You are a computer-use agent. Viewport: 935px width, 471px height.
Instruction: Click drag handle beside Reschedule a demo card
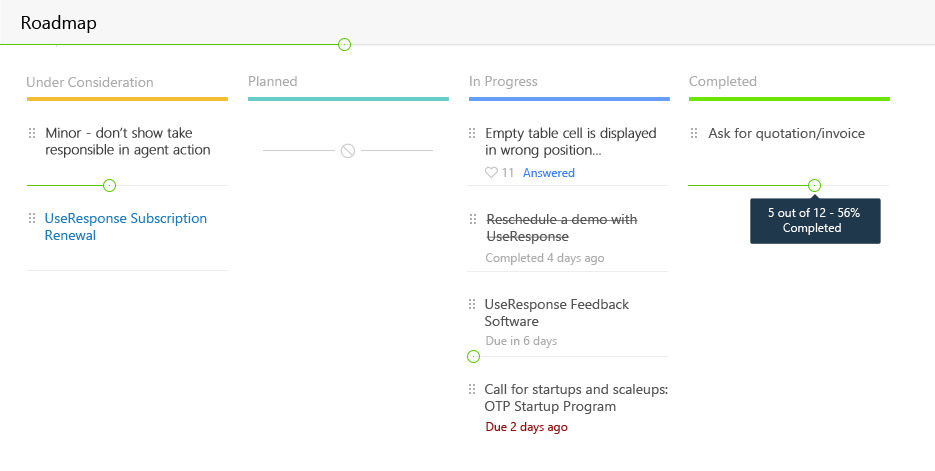click(x=472, y=219)
